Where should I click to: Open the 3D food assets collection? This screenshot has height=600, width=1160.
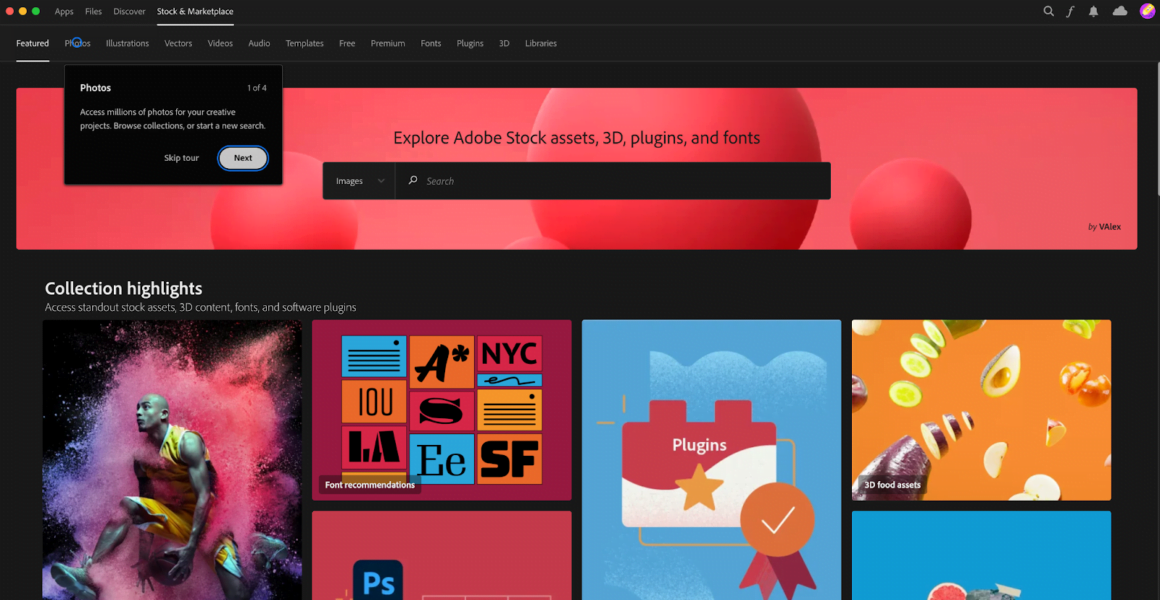(980, 410)
